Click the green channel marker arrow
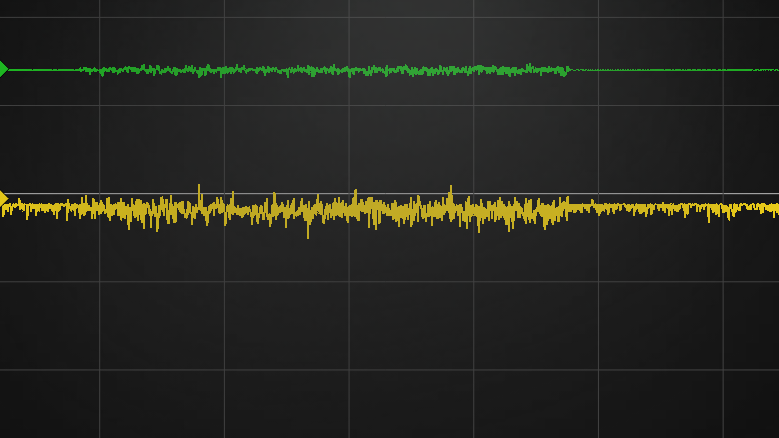 point(4,69)
